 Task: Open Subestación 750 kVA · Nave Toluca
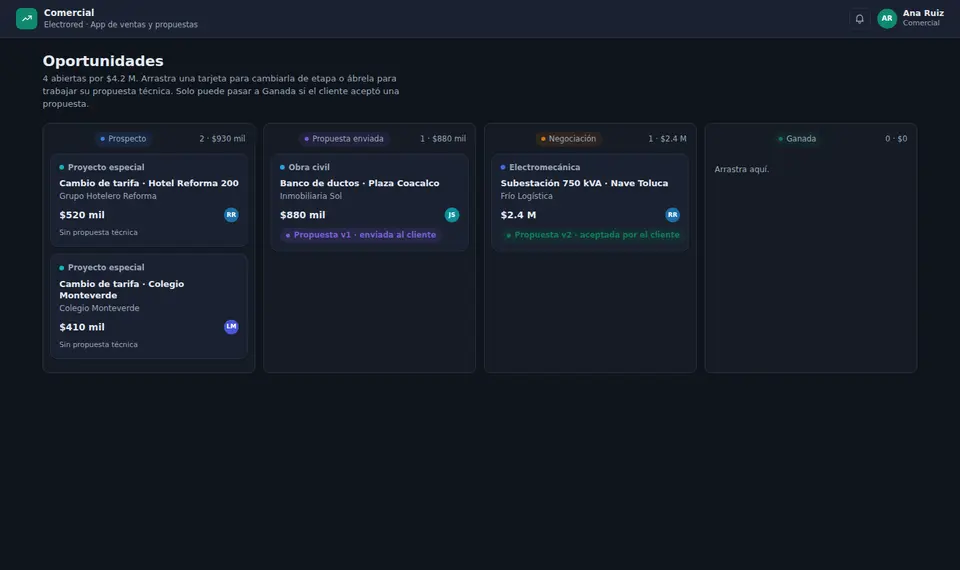tap(590, 202)
